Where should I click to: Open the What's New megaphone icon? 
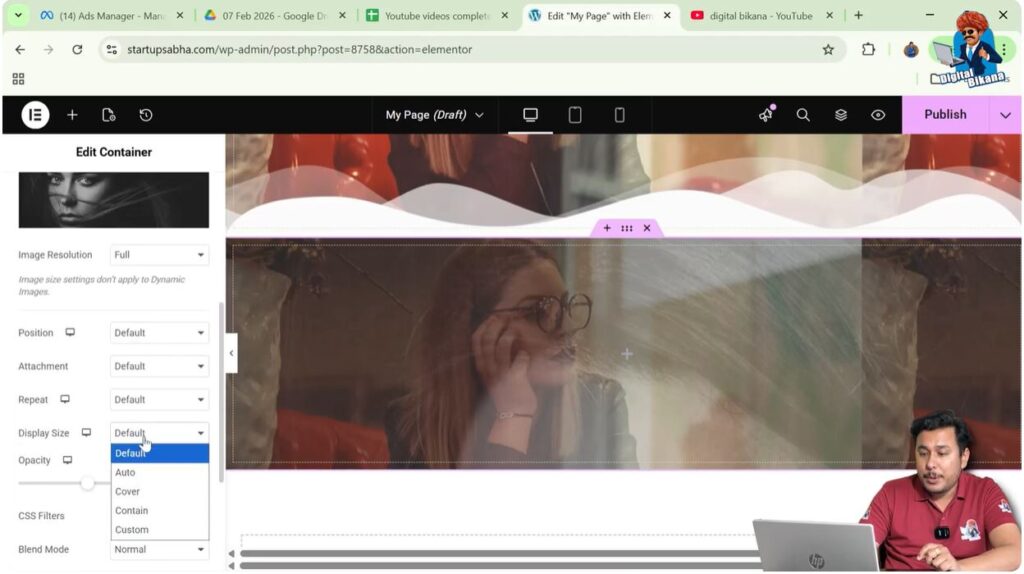coord(766,115)
